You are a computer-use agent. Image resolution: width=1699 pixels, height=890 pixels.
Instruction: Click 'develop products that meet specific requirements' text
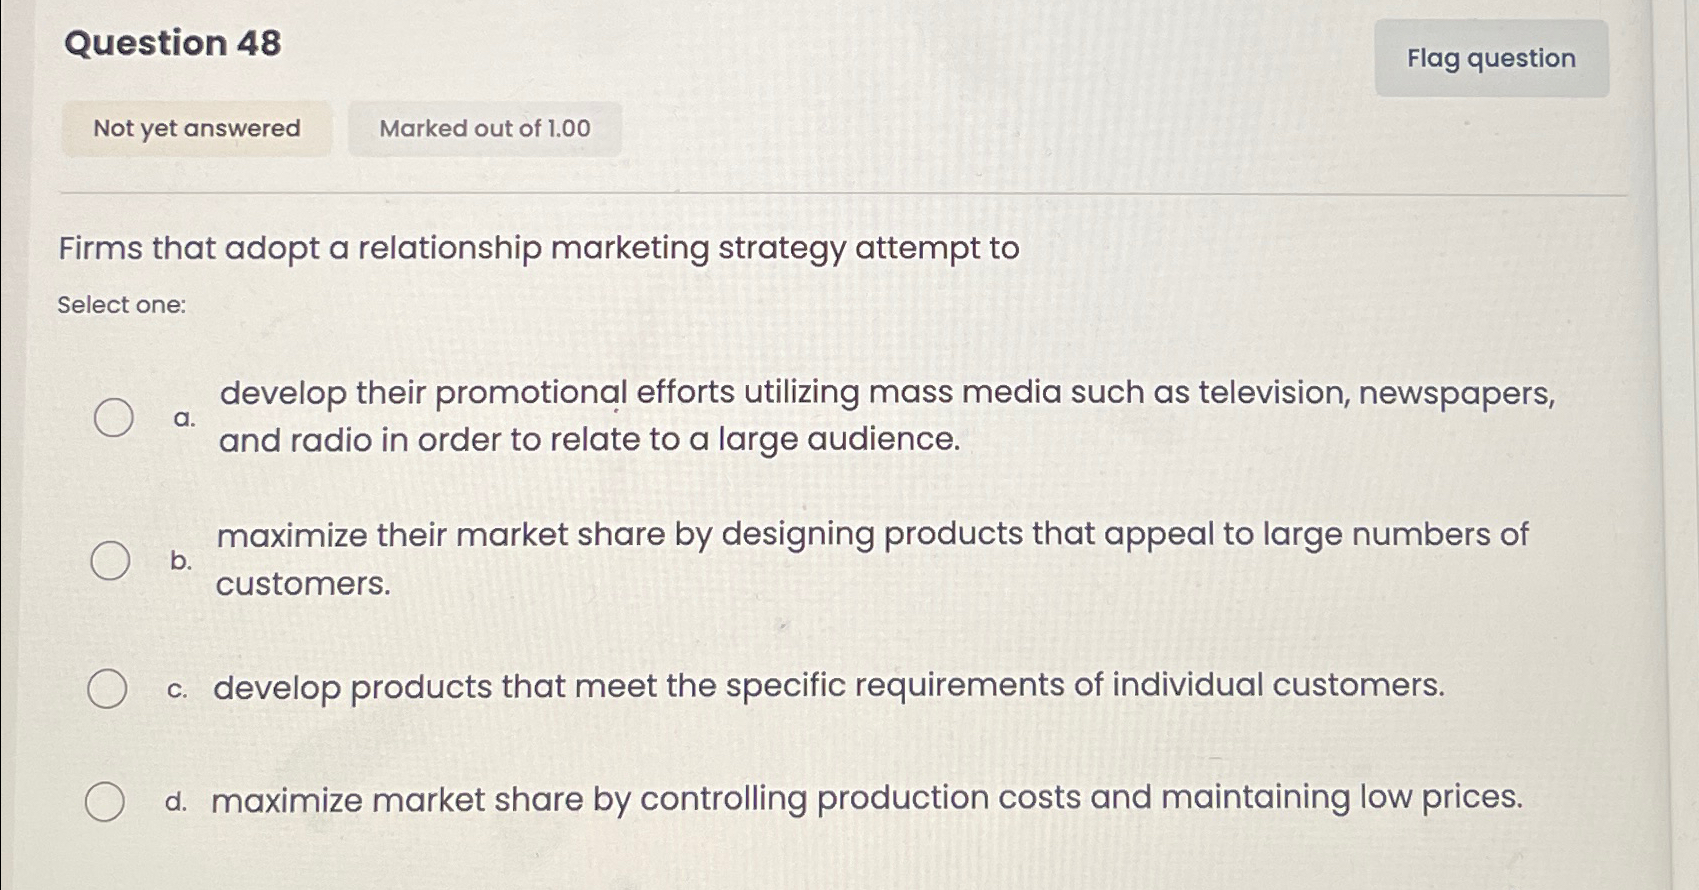[x=828, y=687]
